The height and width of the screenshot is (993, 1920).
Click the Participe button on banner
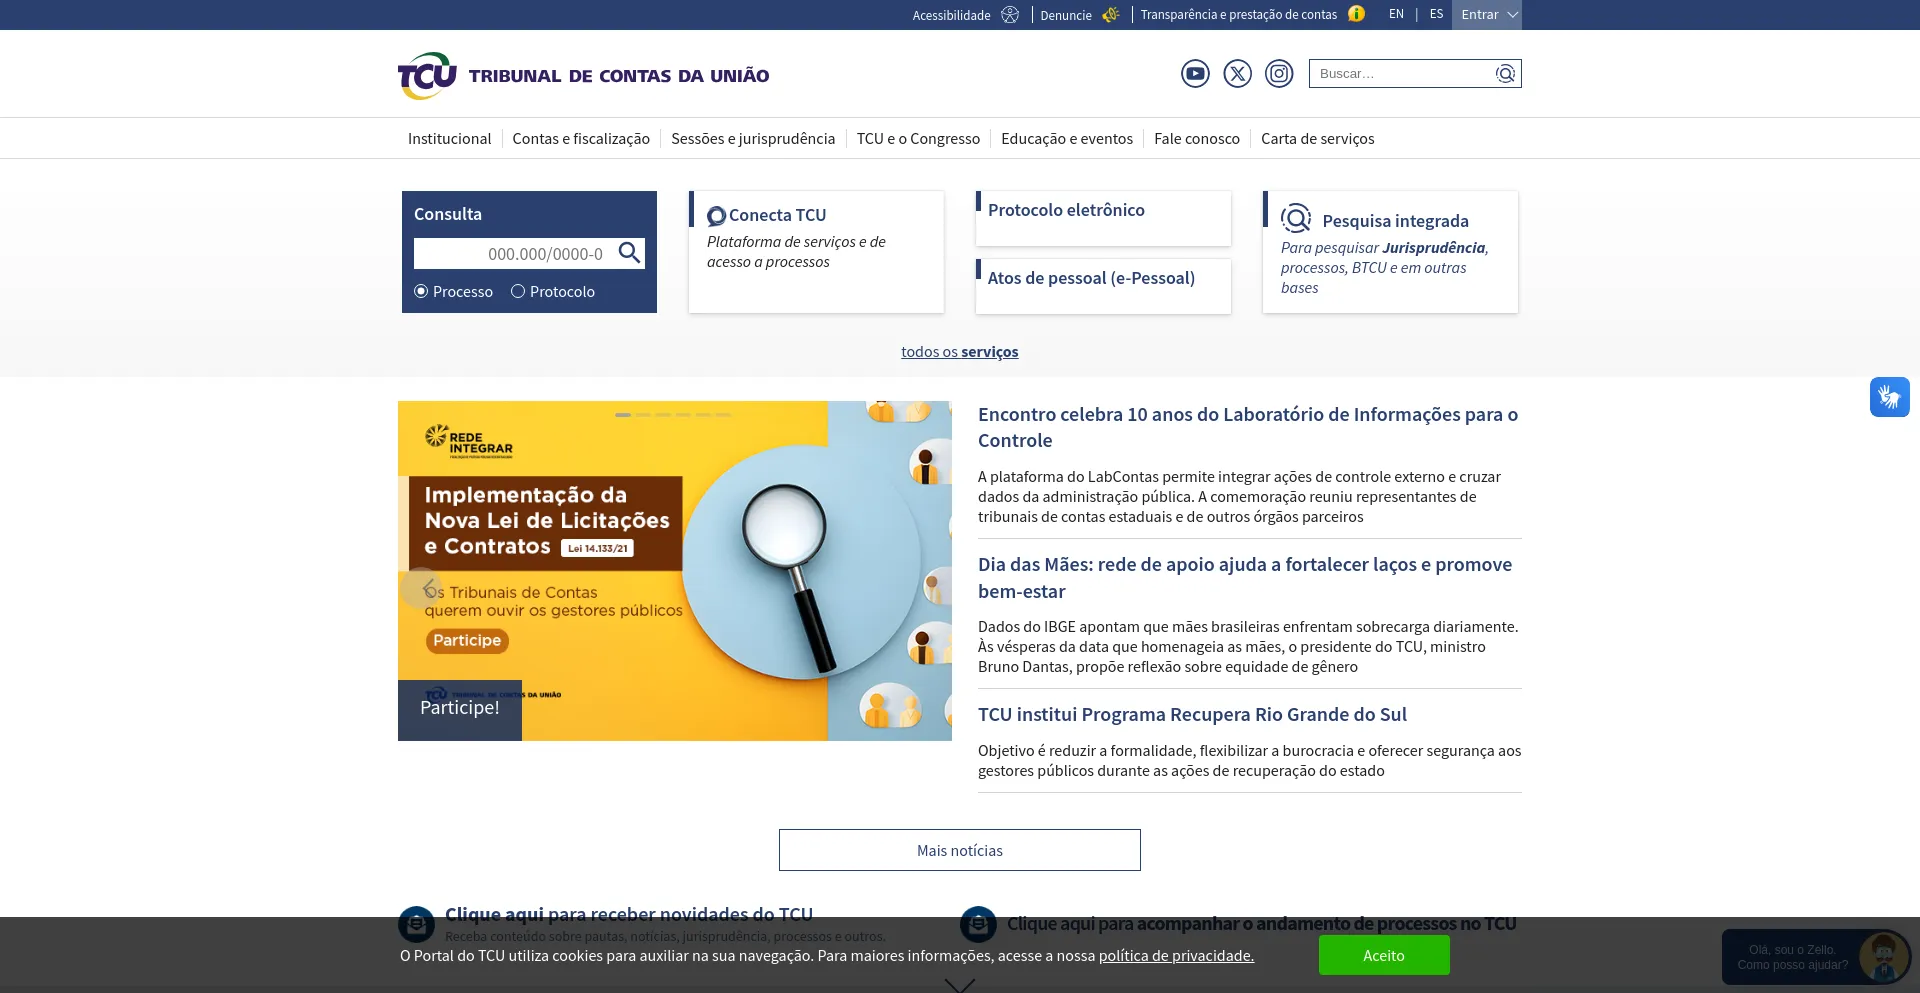[467, 641]
